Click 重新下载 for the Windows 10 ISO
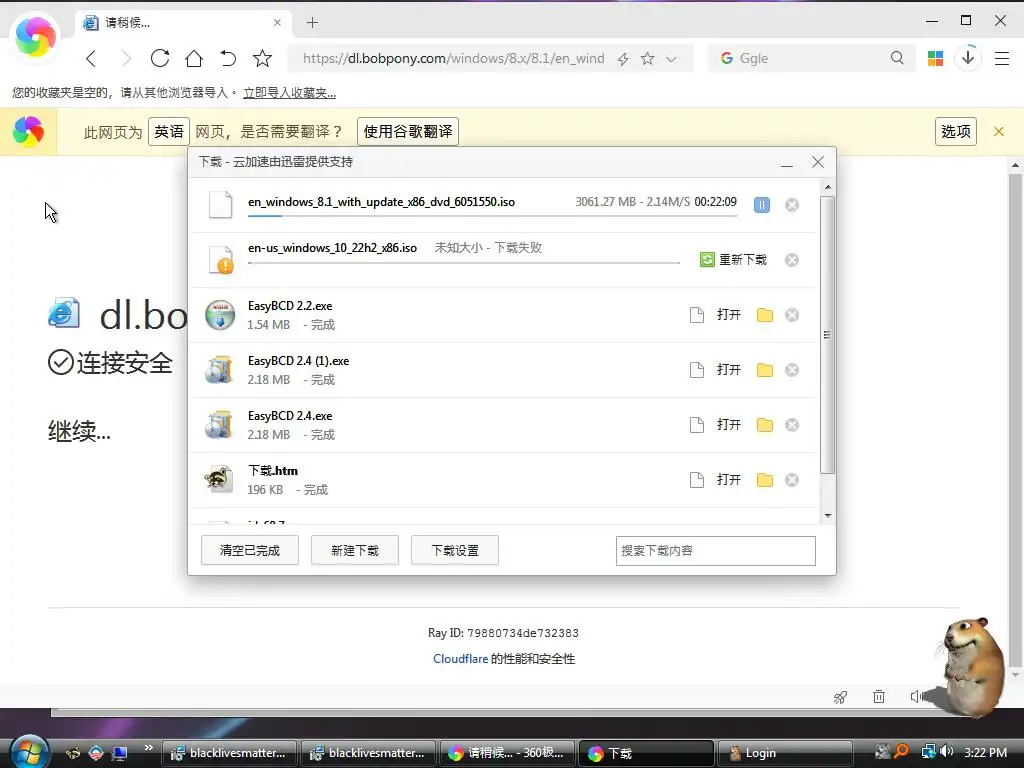Screen dimensions: 1024x768 (733, 260)
